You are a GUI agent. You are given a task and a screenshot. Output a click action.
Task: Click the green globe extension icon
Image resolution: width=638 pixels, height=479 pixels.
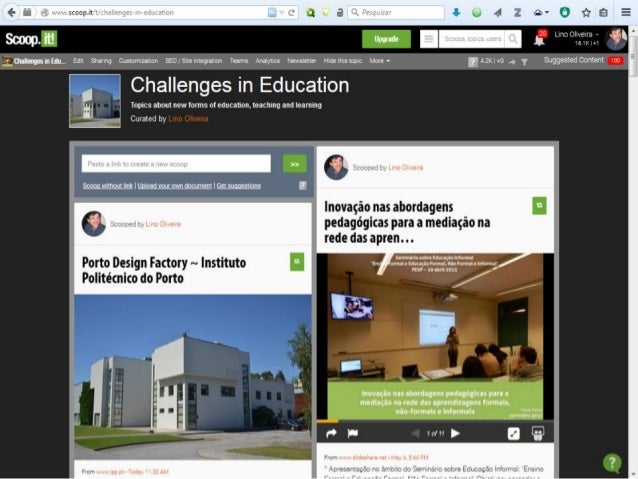476,13
